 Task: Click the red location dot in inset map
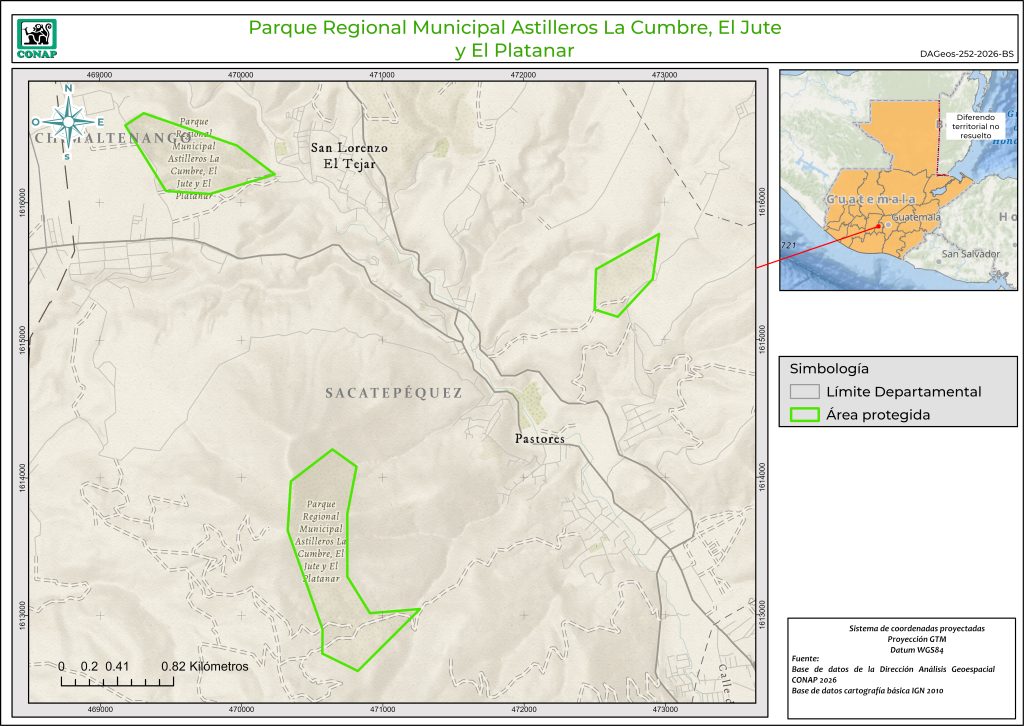click(x=879, y=226)
